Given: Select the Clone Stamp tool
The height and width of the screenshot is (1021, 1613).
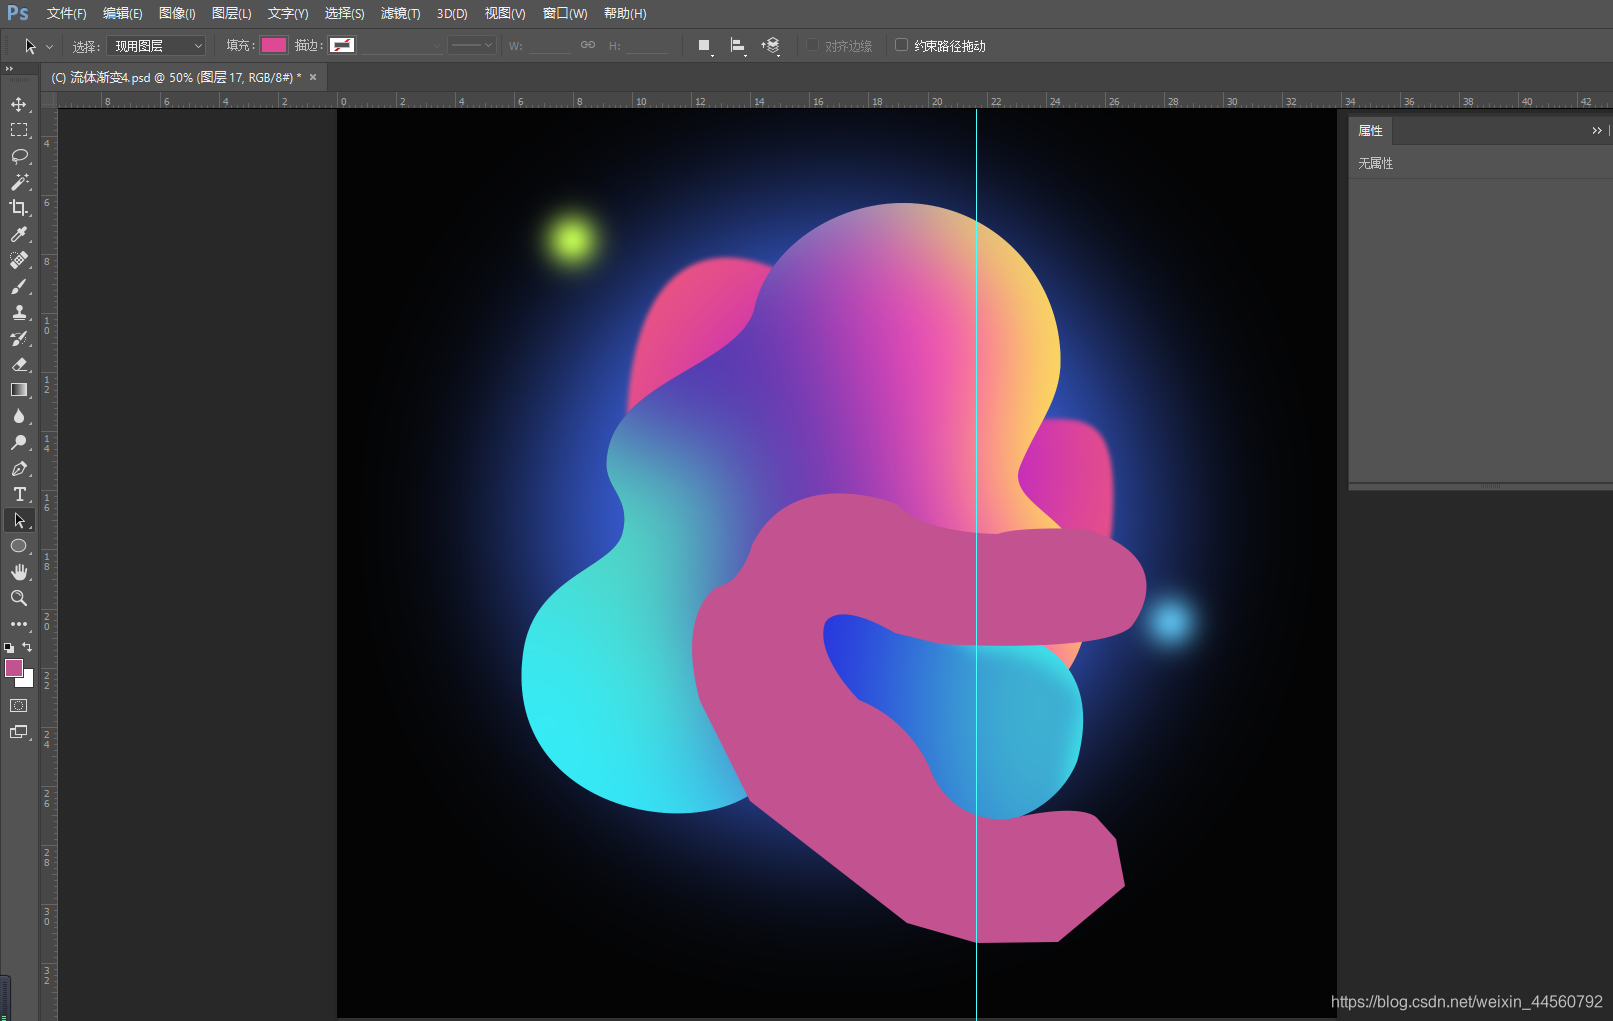Looking at the screenshot, I should pos(19,312).
